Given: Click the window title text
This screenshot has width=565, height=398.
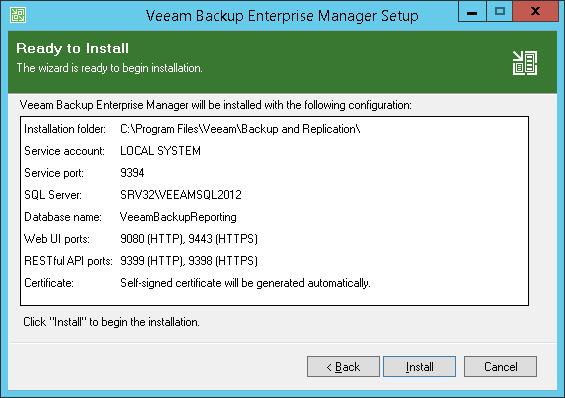Looking at the screenshot, I should [x=282, y=16].
